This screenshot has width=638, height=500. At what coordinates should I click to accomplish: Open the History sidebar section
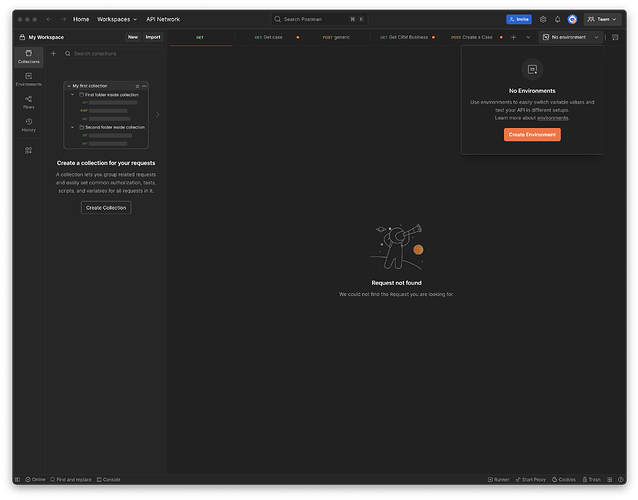pos(28,125)
